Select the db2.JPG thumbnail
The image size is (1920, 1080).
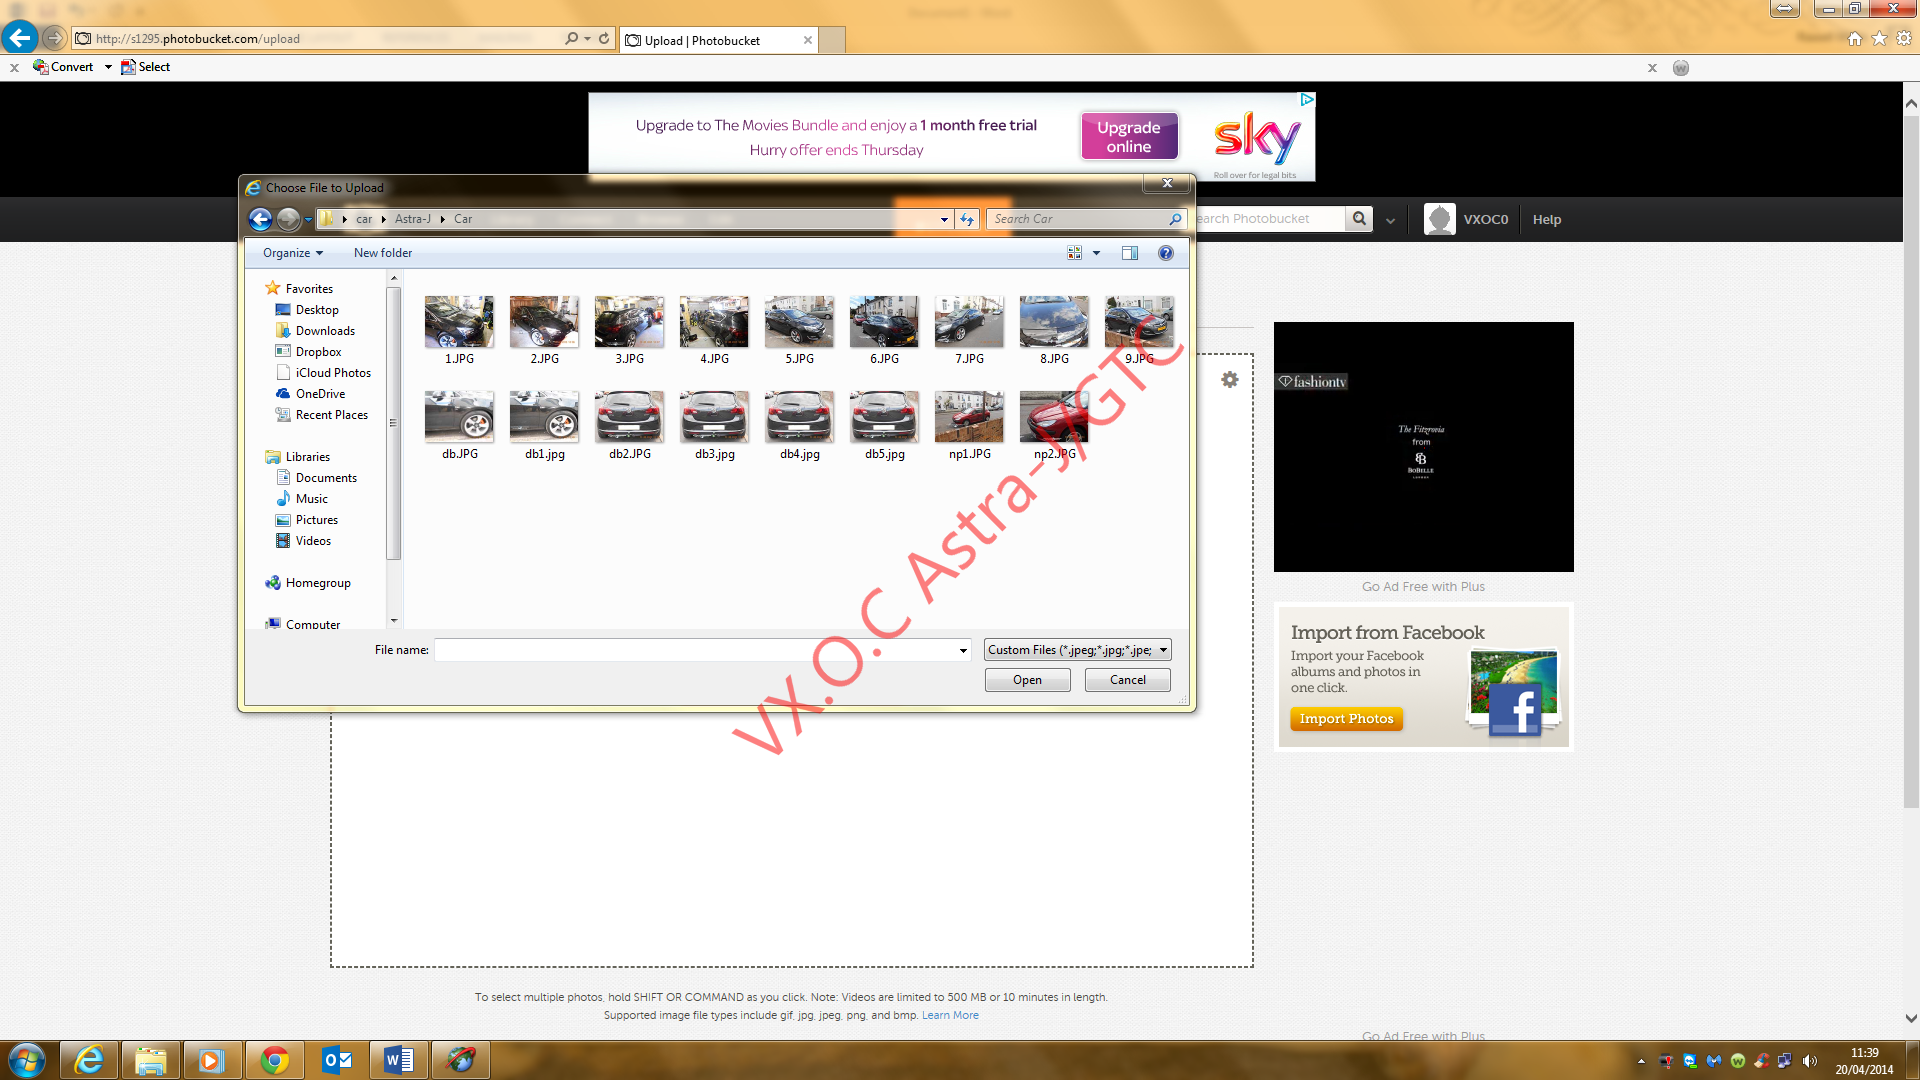629,417
